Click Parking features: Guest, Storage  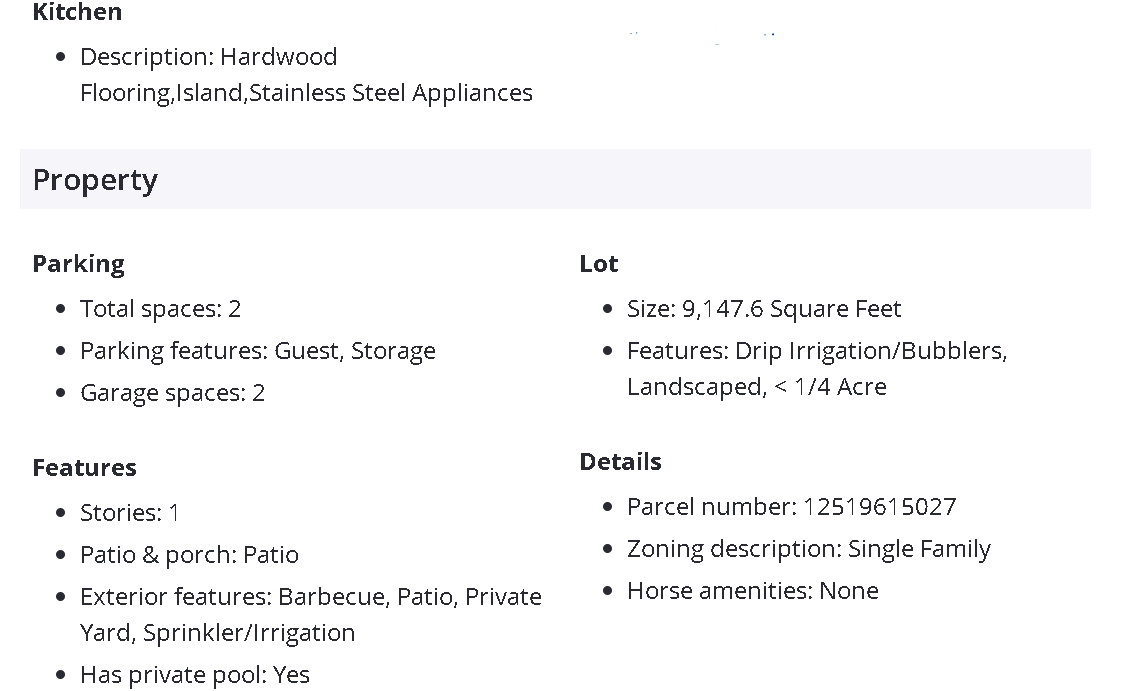tap(257, 351)
